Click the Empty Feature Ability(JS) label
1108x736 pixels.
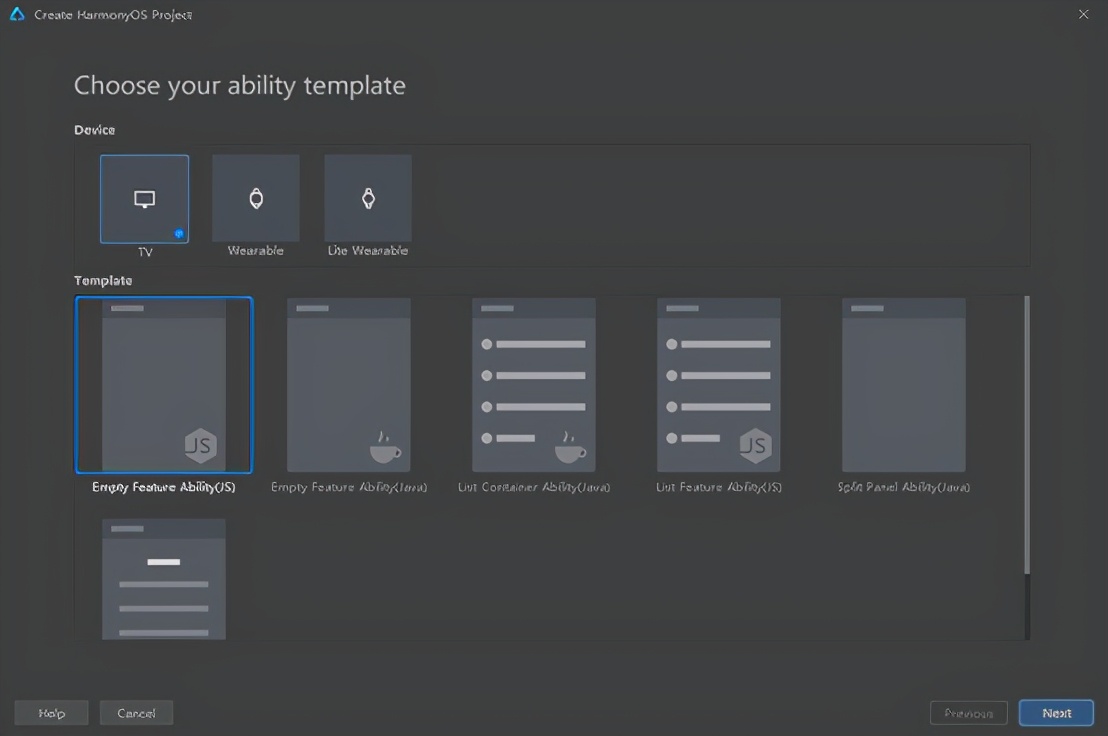(x=164, y=487)
